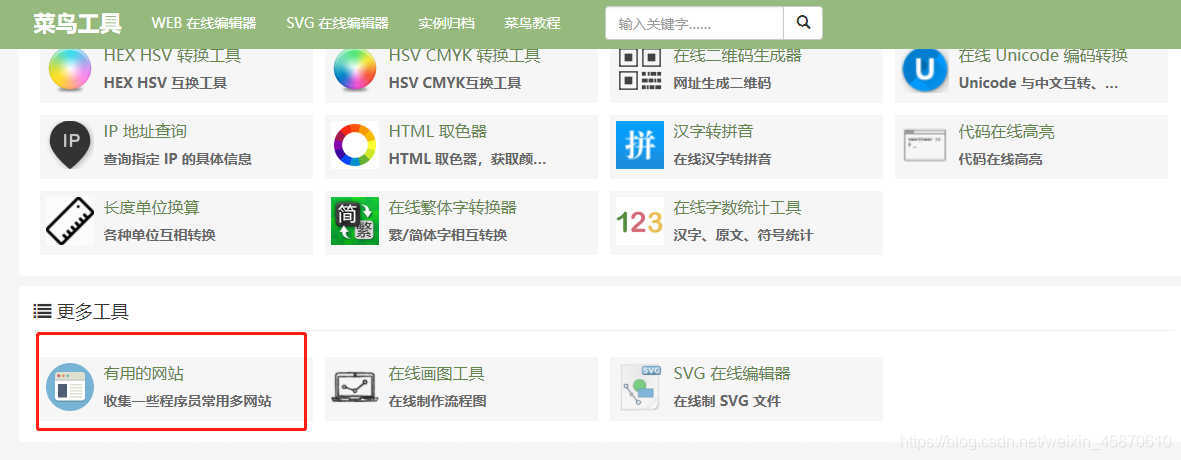Click the blue 拼 pinyin icon

point(640,145)
